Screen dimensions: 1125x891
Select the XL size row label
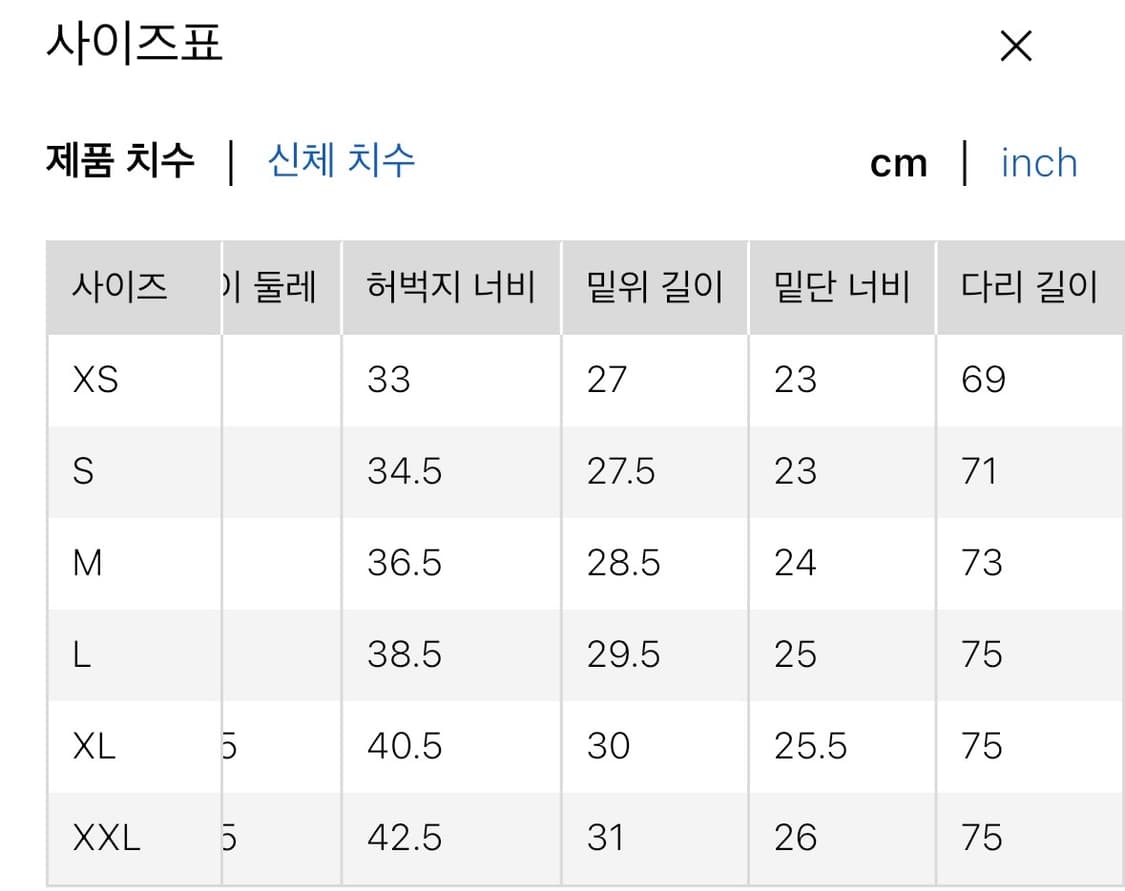pyautogui.click(x=95, y=746)
